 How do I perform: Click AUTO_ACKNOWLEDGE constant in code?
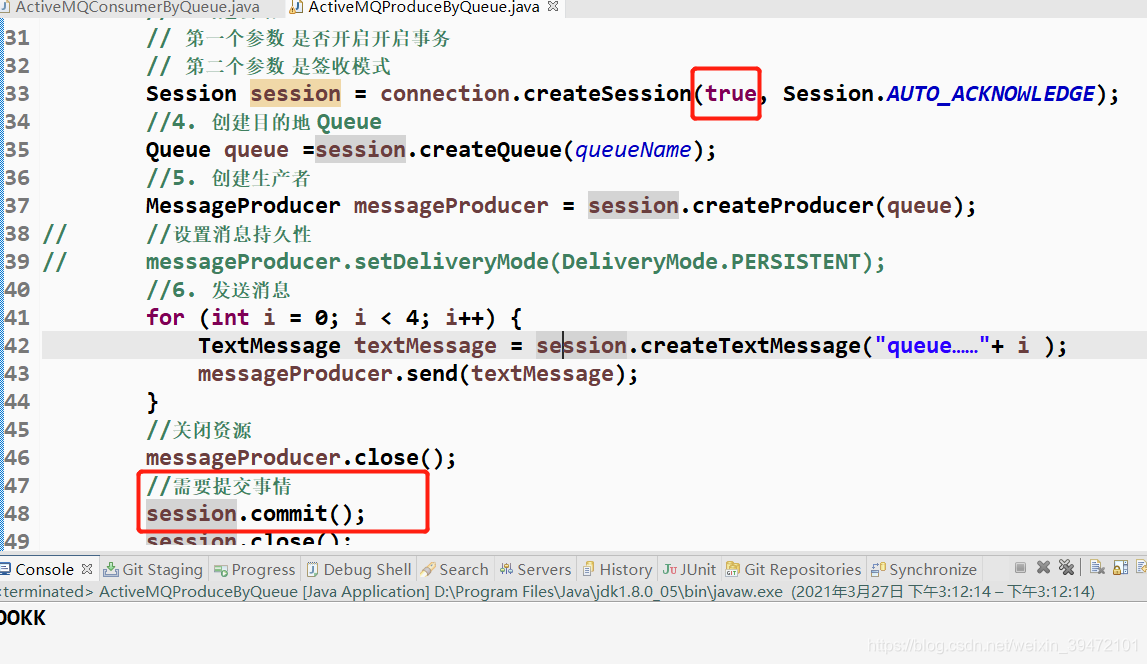(990, 94)
